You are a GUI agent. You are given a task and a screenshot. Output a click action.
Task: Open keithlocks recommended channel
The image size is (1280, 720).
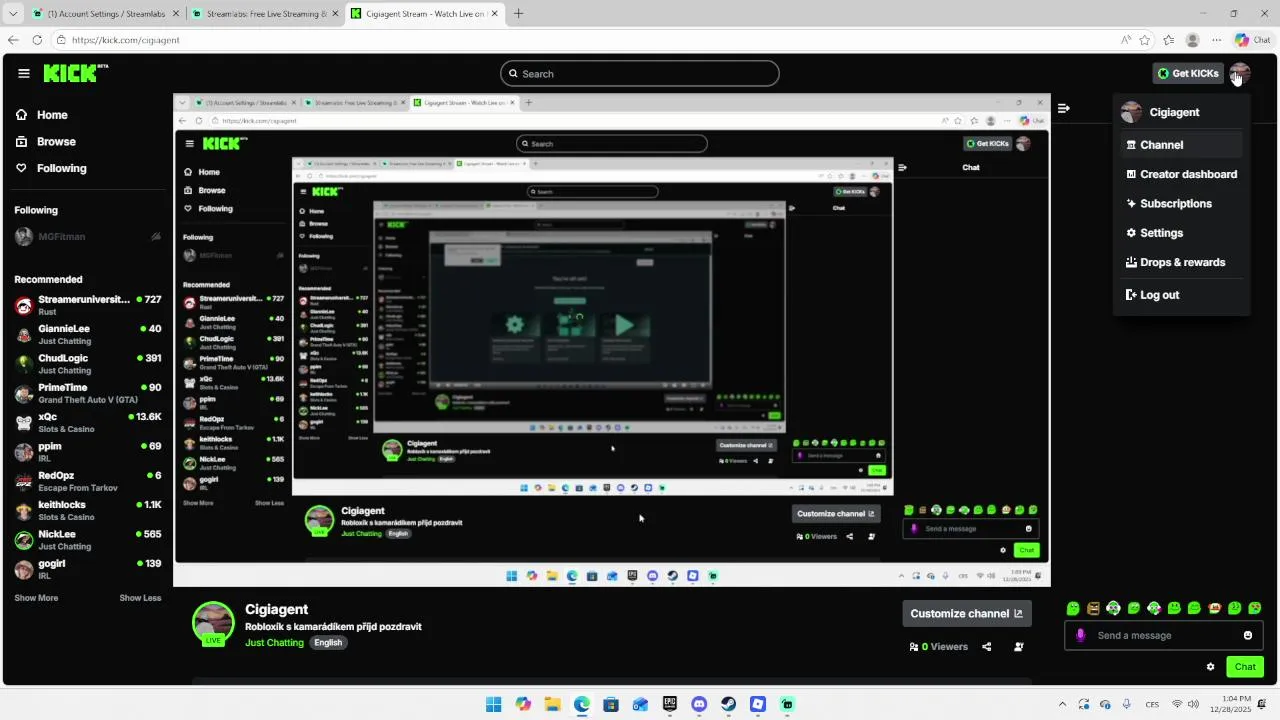87,511
